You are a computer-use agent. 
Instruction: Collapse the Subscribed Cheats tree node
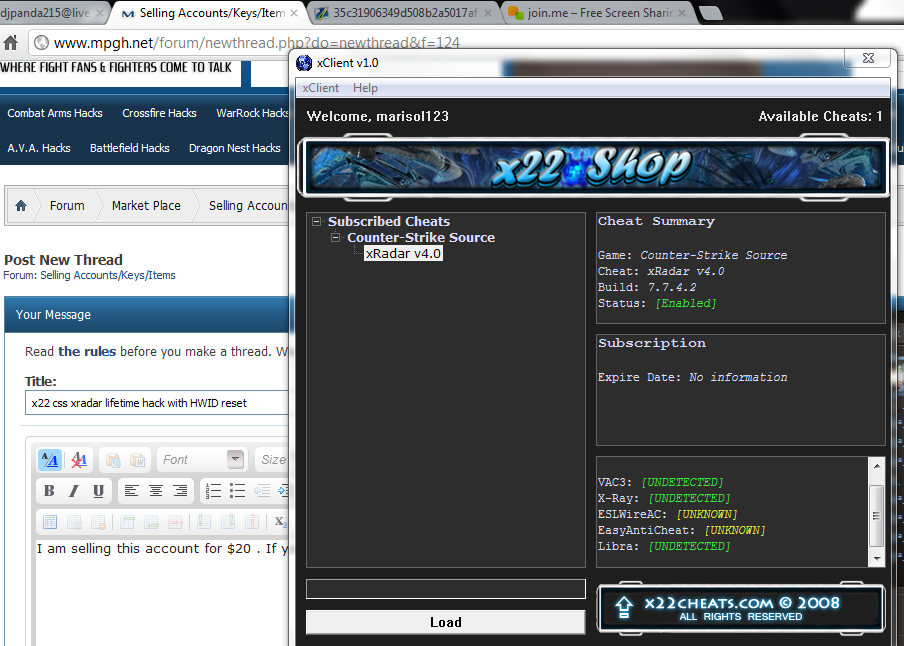pyautogui.click(x=317, y=221)
